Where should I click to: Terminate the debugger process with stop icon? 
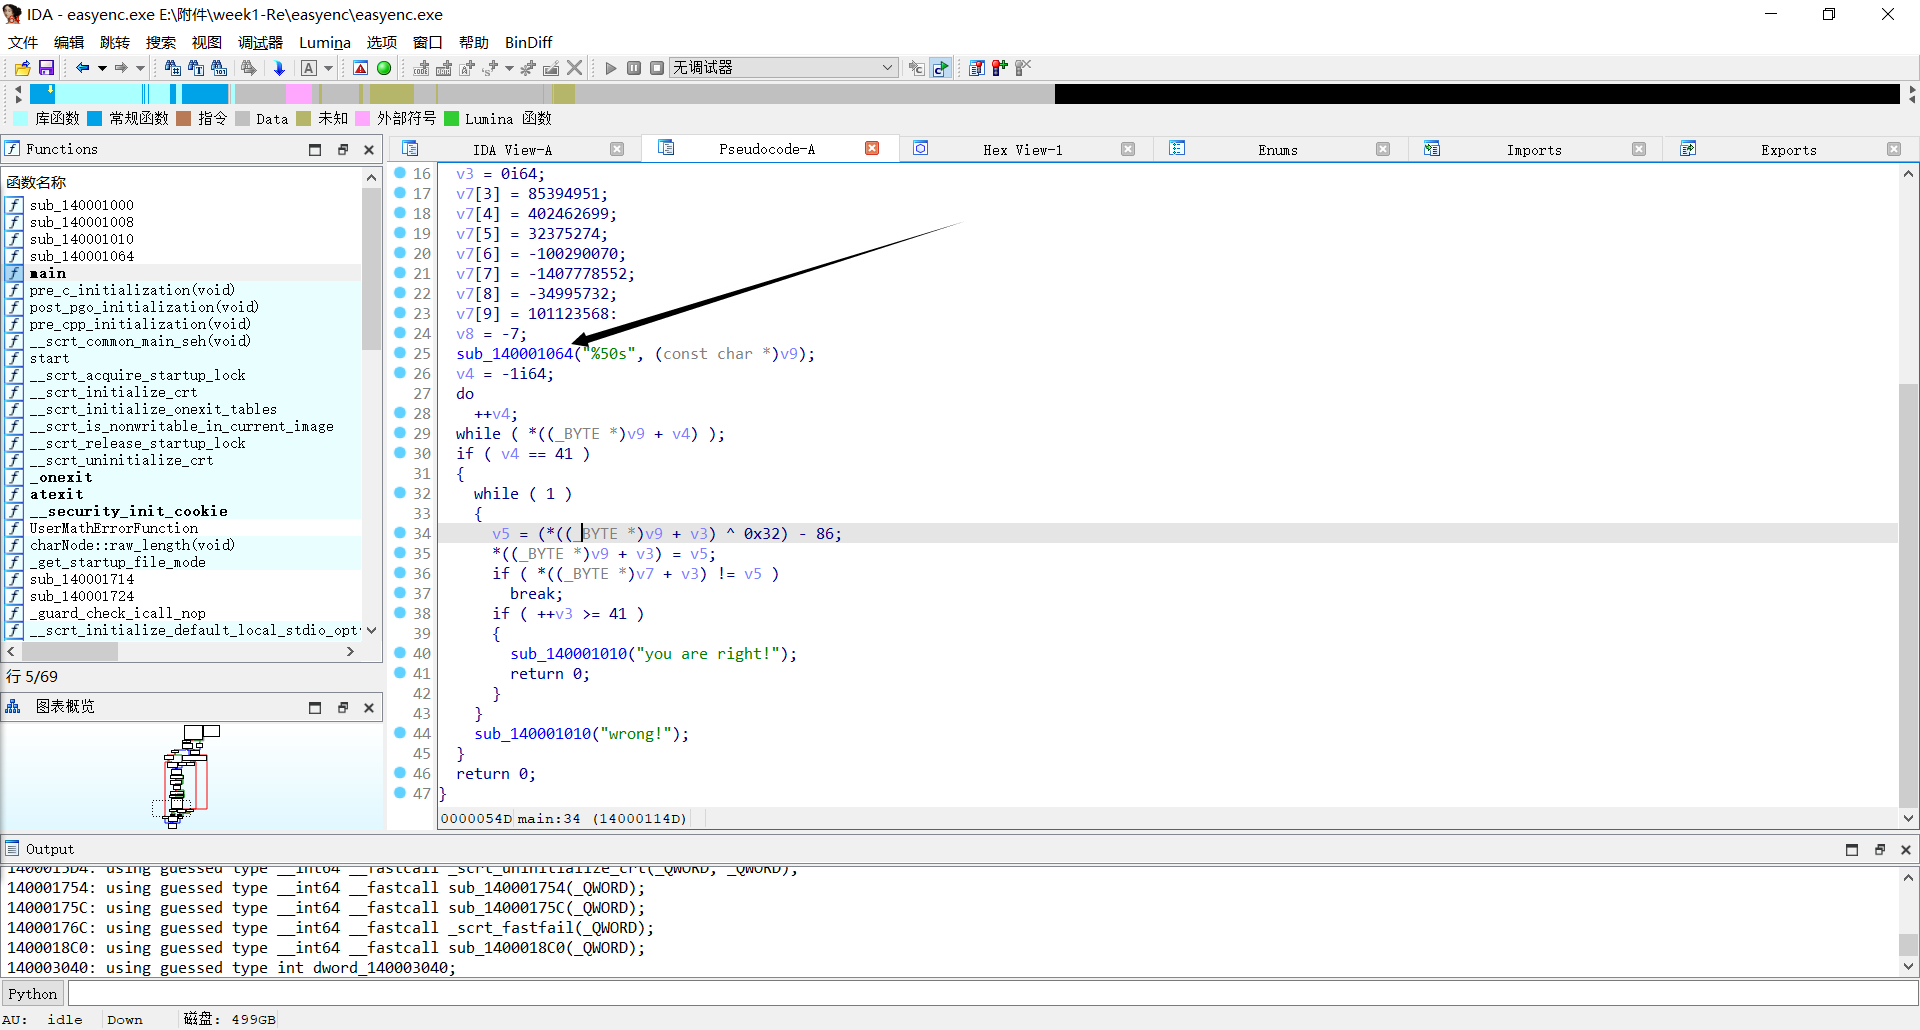(x=657, y=68)
